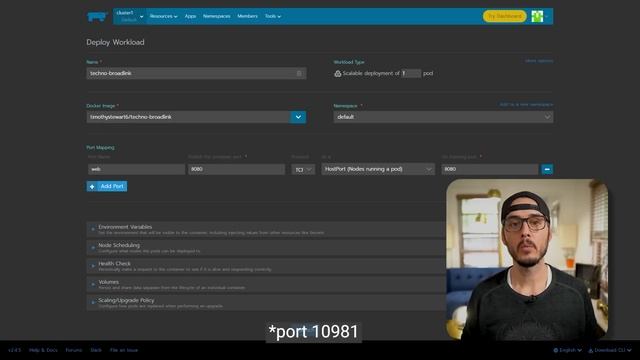640x360 pixels.
Task: Click the container port field with 8080
Action: (236, 169)
